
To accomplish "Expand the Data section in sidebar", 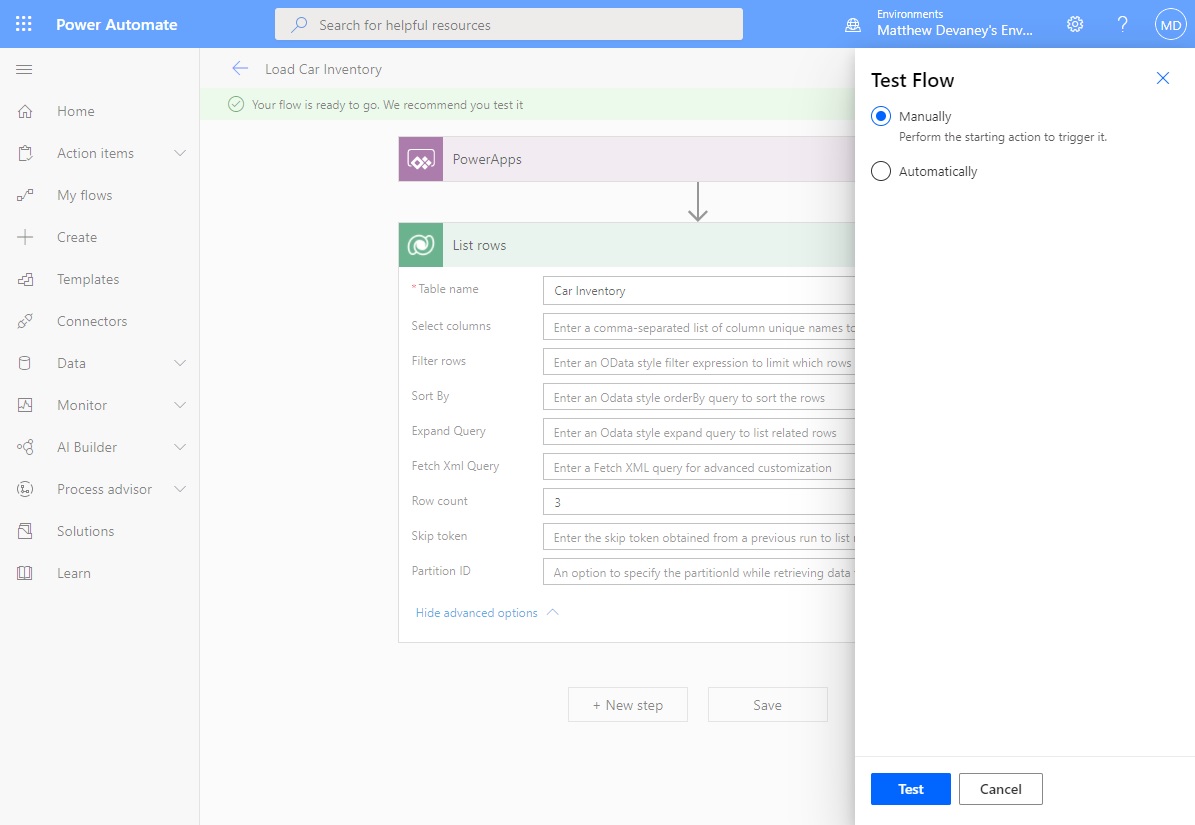I will [99, 362].
